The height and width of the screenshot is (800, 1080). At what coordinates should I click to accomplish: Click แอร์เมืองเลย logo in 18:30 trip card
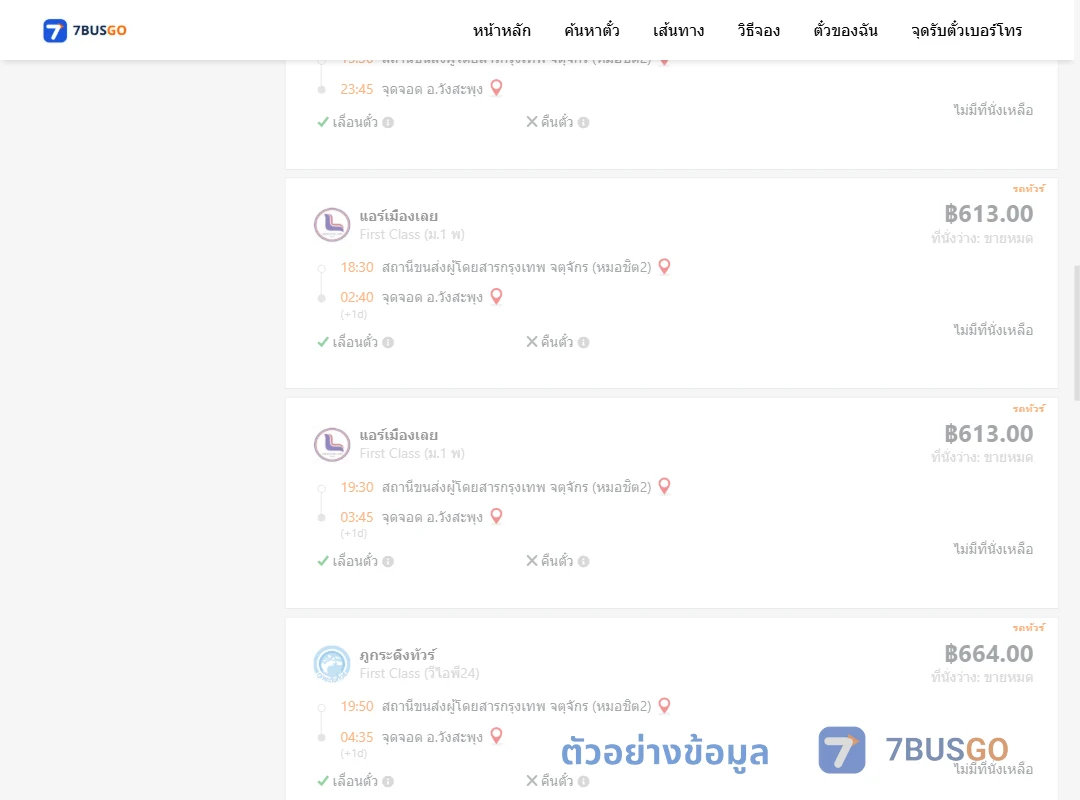332,225
